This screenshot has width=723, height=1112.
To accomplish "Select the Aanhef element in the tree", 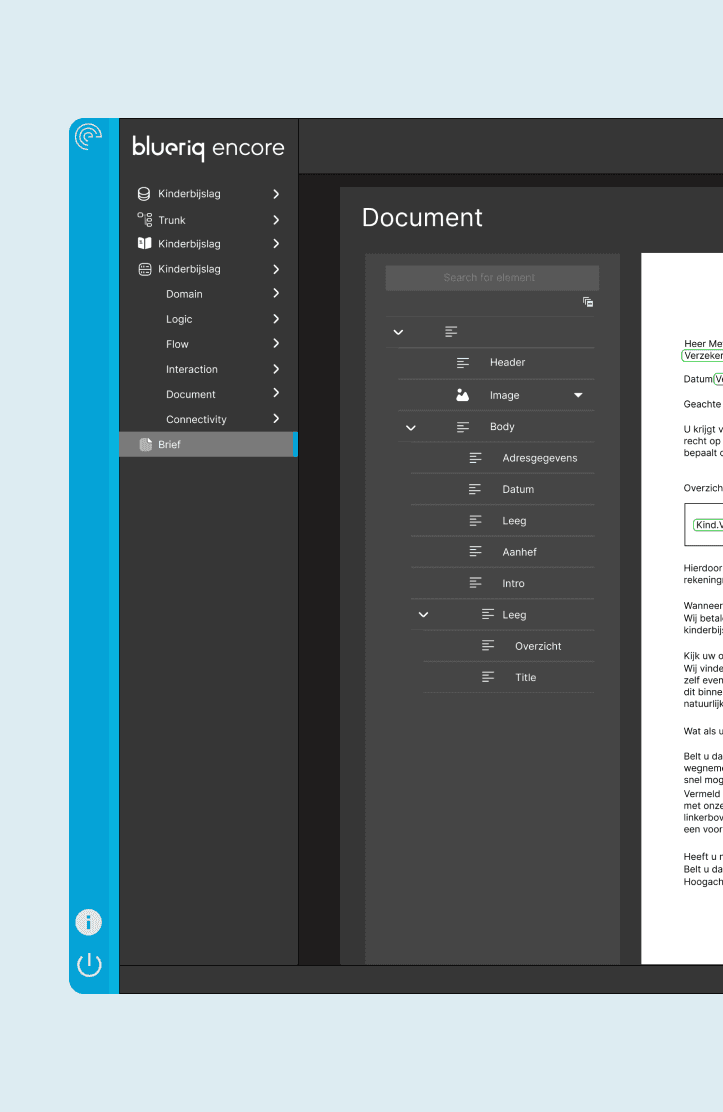I will (x=519, y=552).
